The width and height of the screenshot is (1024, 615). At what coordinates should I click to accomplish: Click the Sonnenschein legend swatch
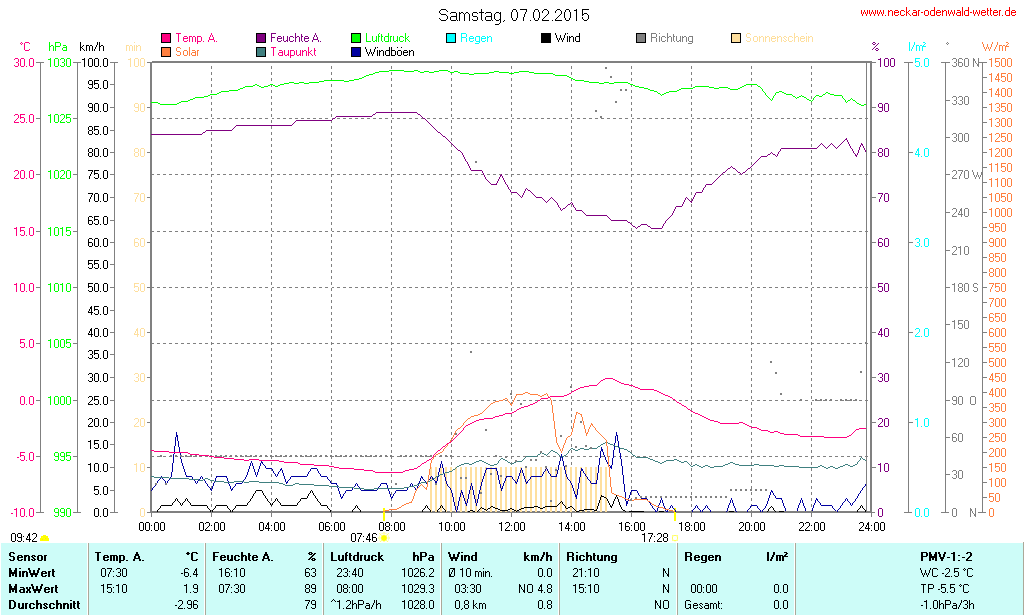[x=736, y=38]
